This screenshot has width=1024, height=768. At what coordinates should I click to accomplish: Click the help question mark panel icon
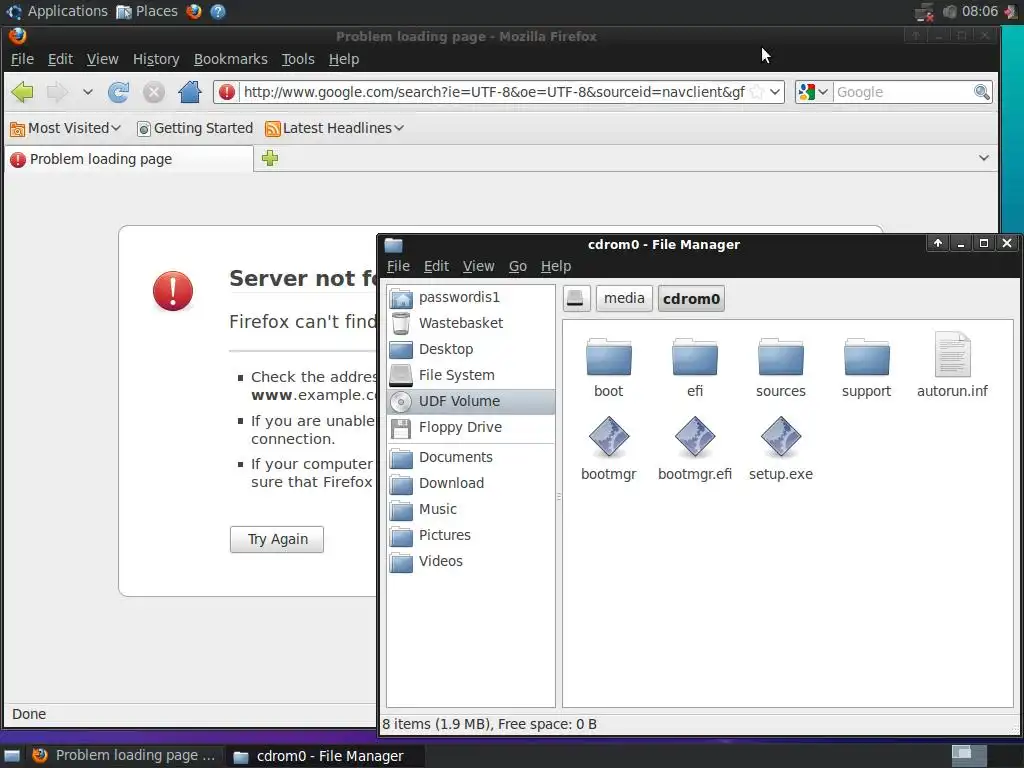click(x=218, y=12)
